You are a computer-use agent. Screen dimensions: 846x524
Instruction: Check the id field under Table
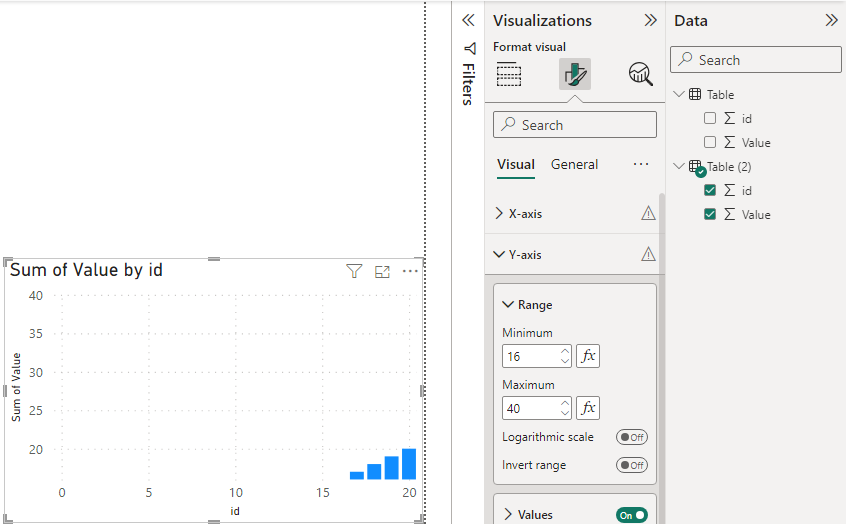710,118
